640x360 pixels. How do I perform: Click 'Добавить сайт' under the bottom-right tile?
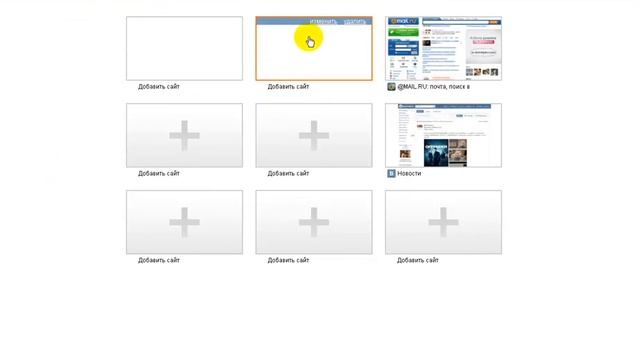pyautogui.click(x=418, y=260)
